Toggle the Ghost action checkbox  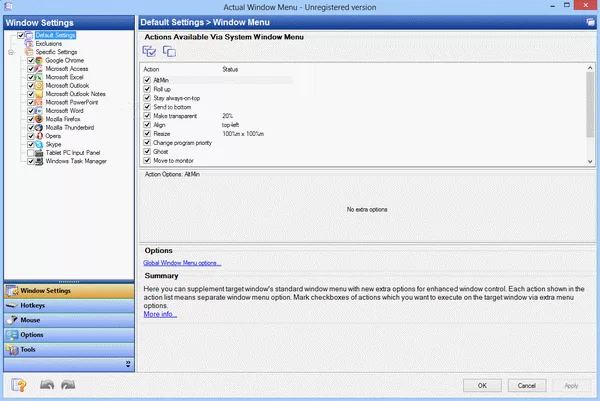tap(147, 151)
